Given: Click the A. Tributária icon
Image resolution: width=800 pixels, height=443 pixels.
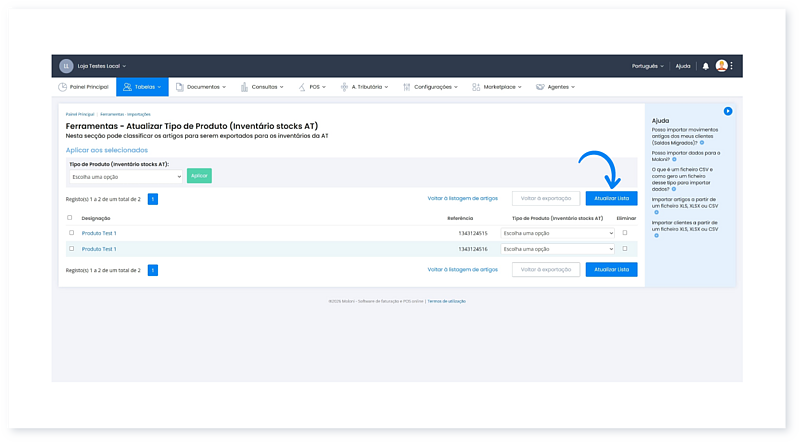Looking at the screenshot, I should pos(344,87).
